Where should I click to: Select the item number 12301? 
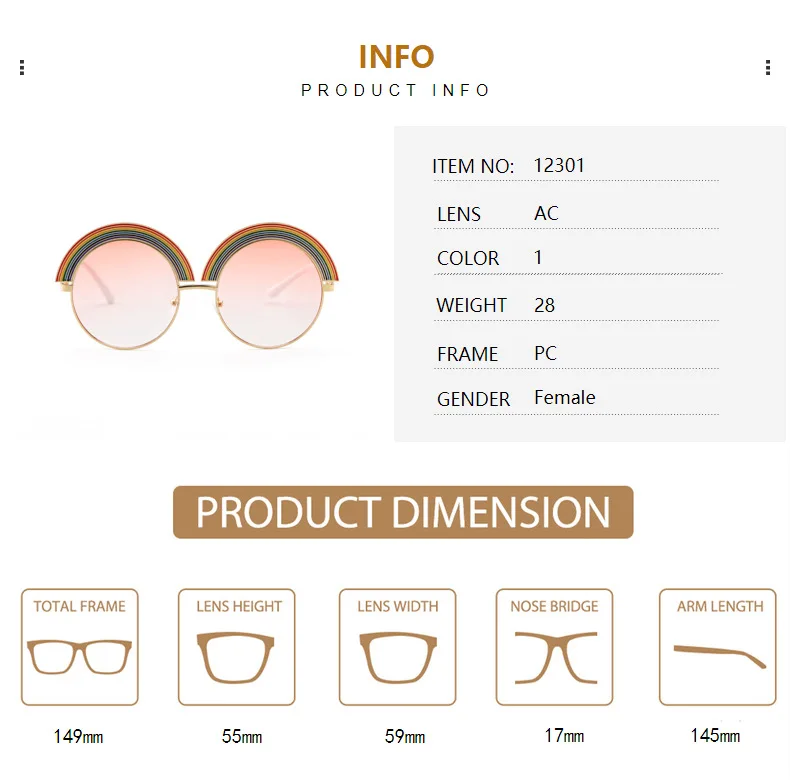559,165
